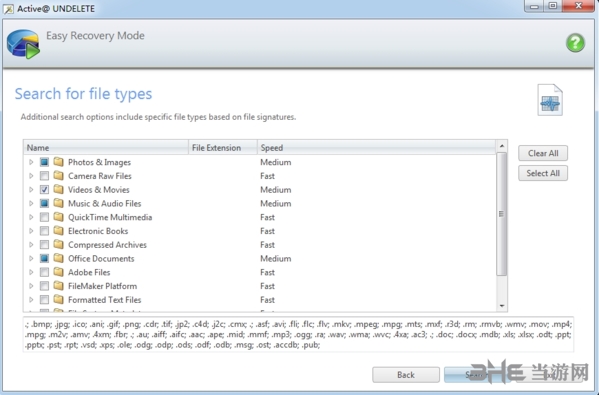Expand the Adobe Files tree node
This screenshot has height=395, width=599.
(x=31, y=272)
